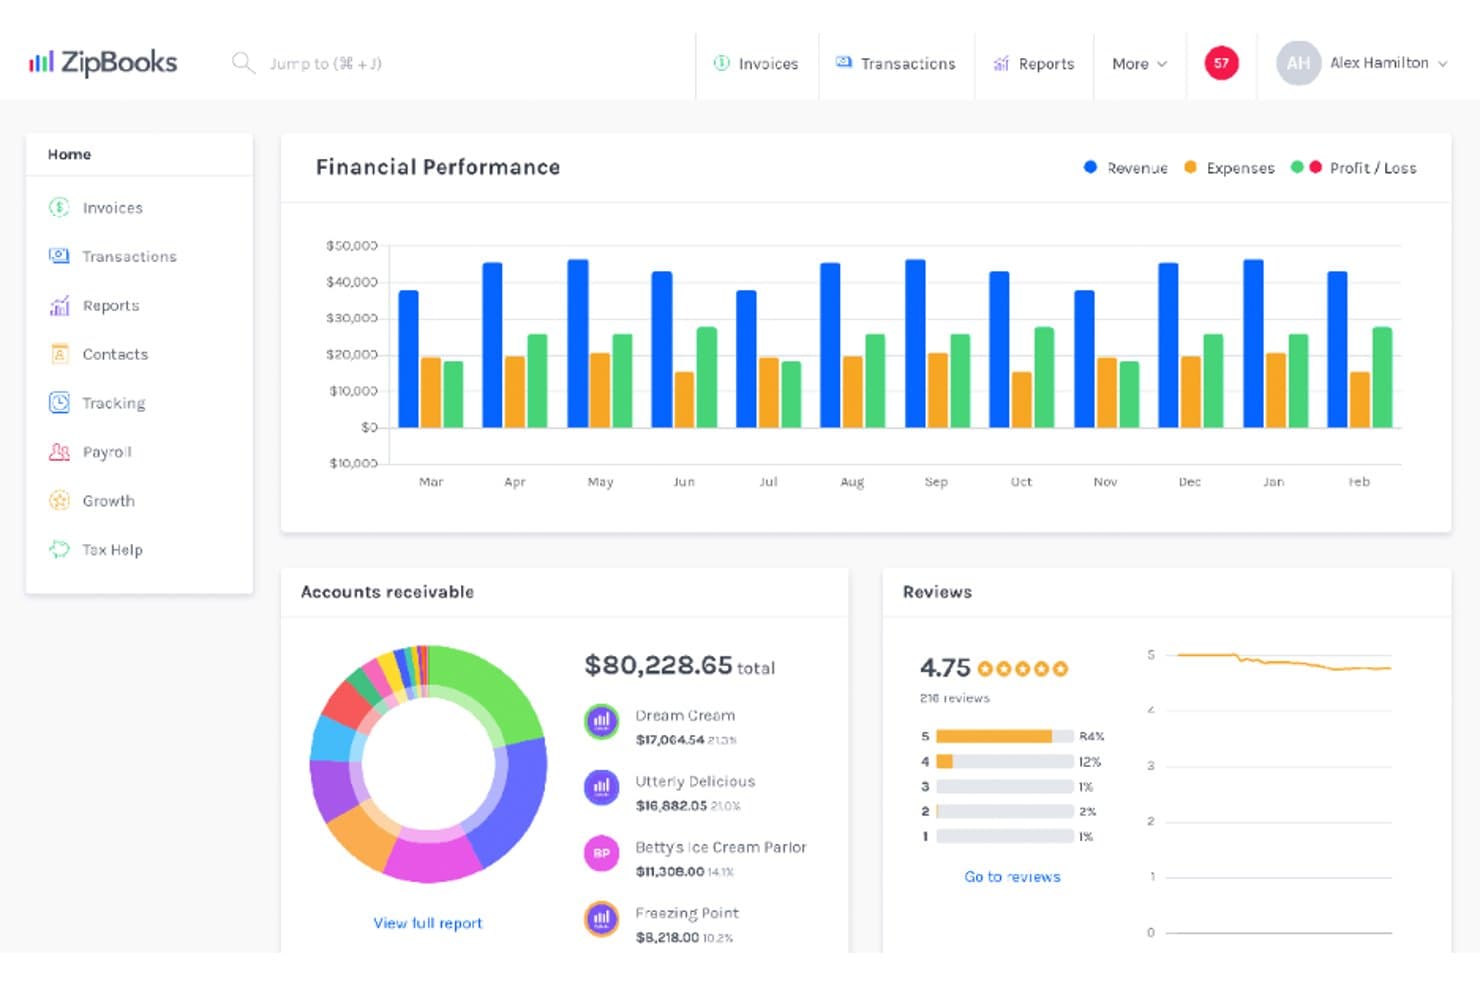This screenshot has height=987, width=1480.
Task: Click the ZipBooks logo
Action: point(103,63)
